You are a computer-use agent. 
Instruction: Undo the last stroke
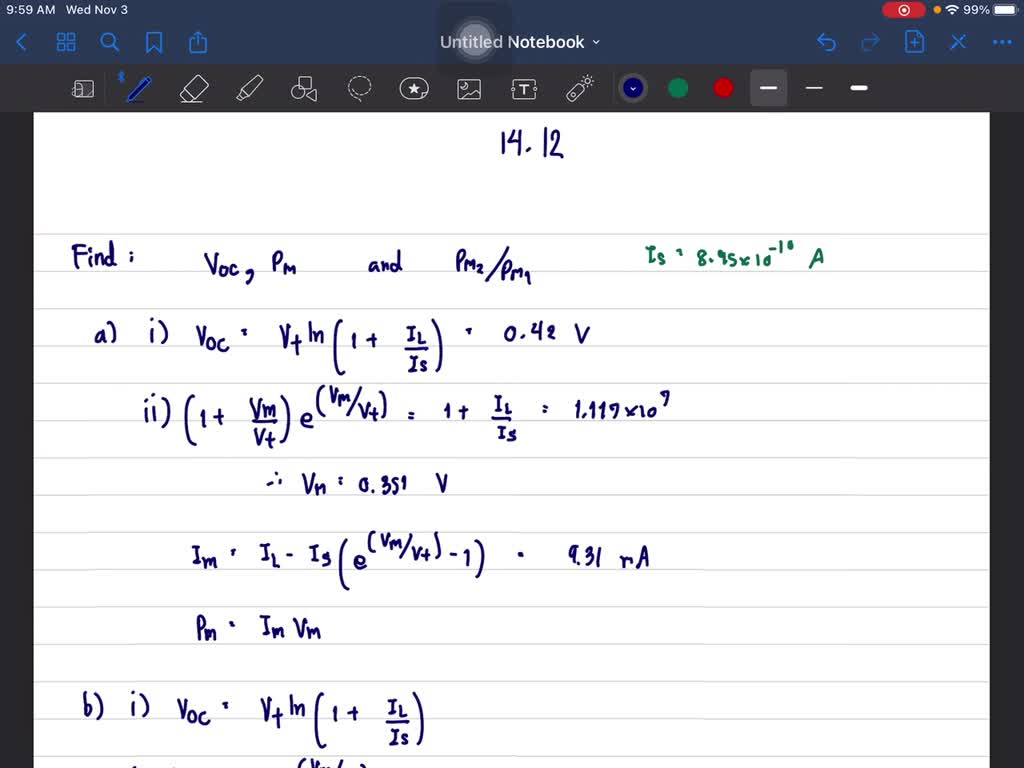(826, 42)
